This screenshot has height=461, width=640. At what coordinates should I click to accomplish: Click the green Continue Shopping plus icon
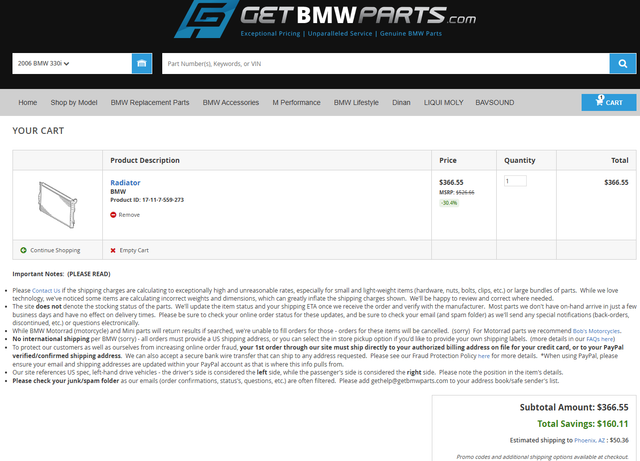[23, 250]
